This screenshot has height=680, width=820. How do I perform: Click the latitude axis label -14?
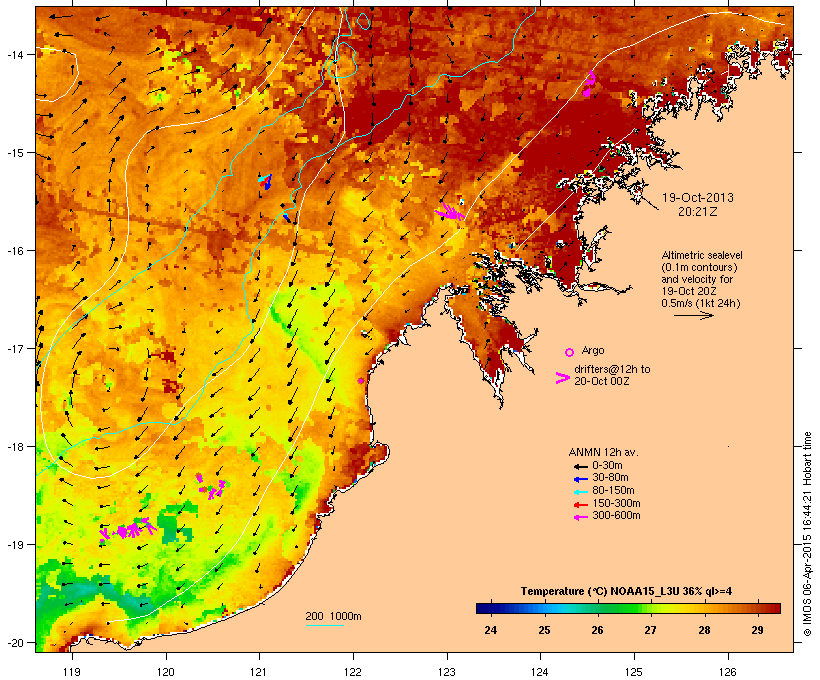click(x=15, y=54)
